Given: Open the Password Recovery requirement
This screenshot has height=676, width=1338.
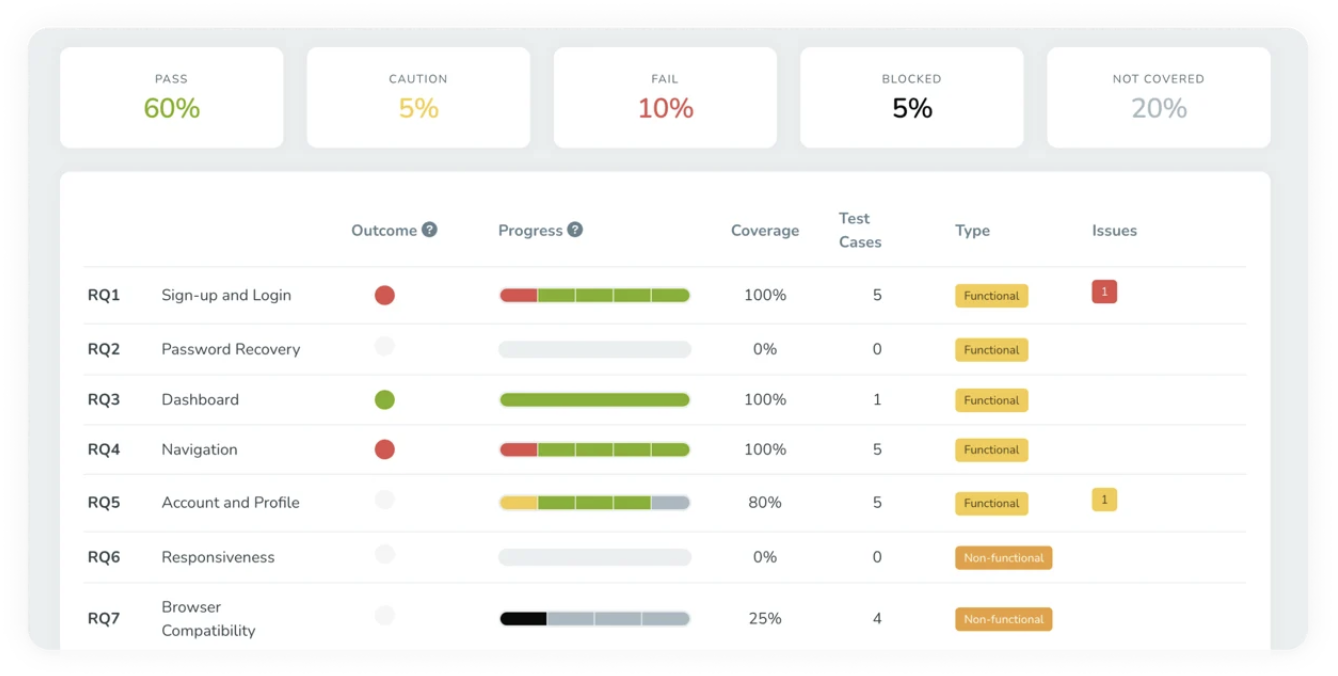Looking at the screenshot, I should pos(230,349).
